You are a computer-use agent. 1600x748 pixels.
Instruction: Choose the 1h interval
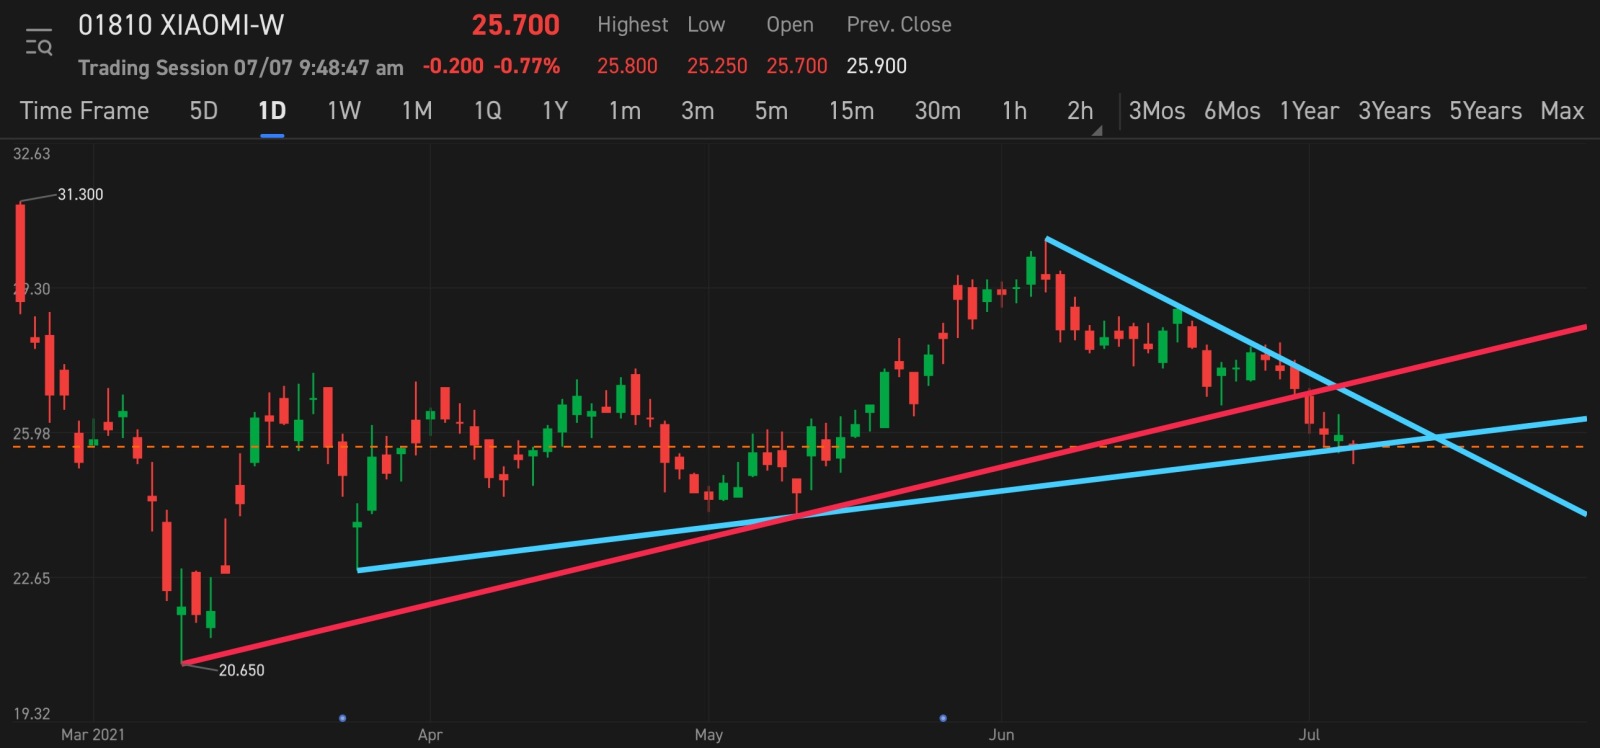pos(1015,111)
